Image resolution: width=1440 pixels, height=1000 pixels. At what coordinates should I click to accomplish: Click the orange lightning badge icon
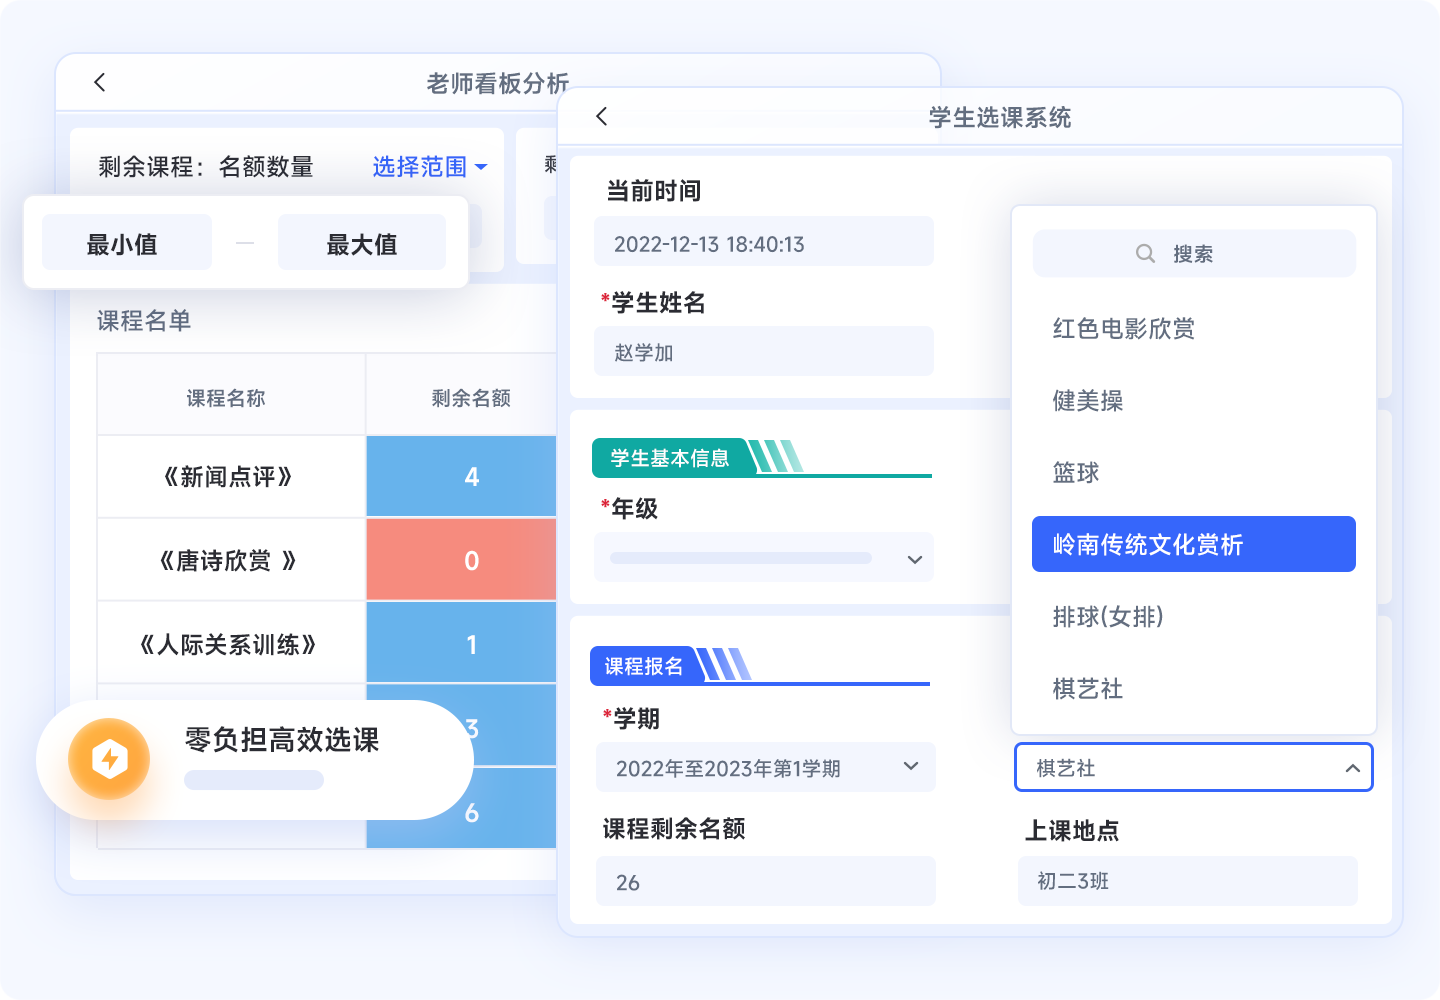[109, 759]
